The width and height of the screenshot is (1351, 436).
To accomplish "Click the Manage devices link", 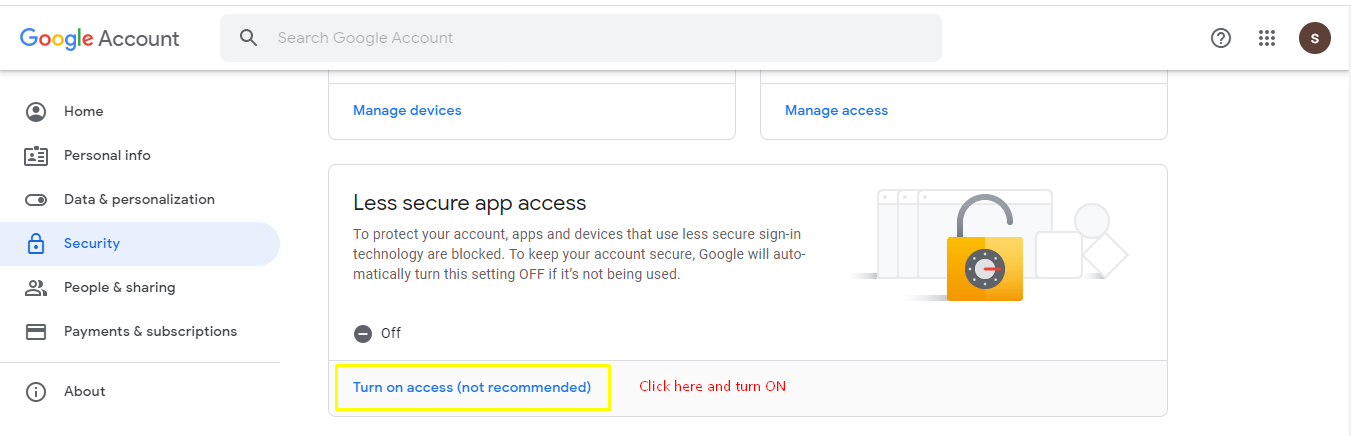I will point(407,110).
